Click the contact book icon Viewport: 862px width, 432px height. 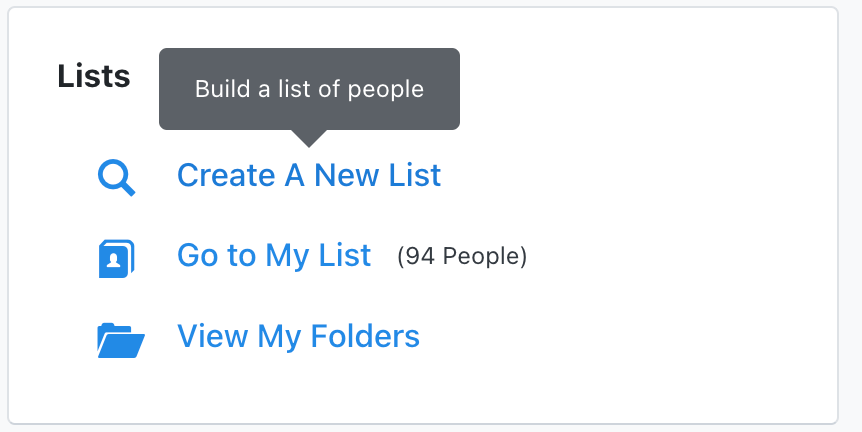point(117,258)
